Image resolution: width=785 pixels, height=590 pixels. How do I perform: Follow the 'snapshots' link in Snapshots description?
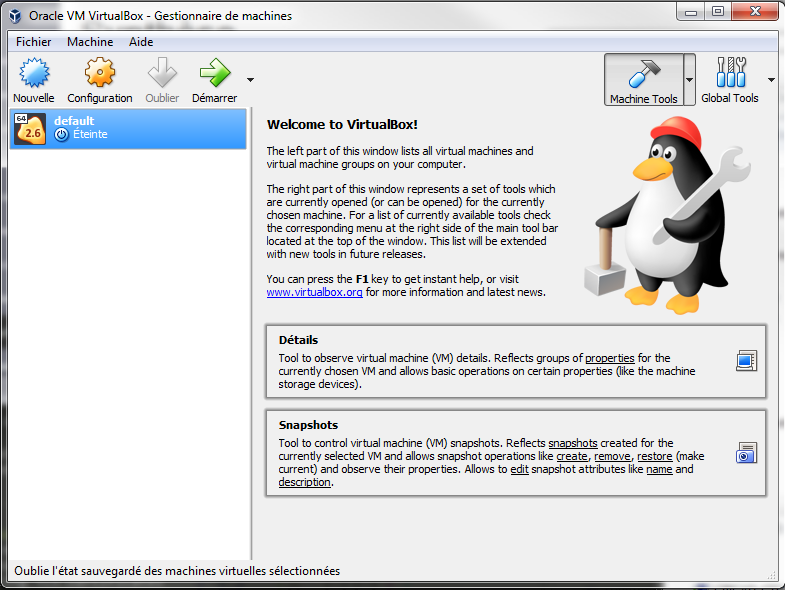(x=573, y=443)
